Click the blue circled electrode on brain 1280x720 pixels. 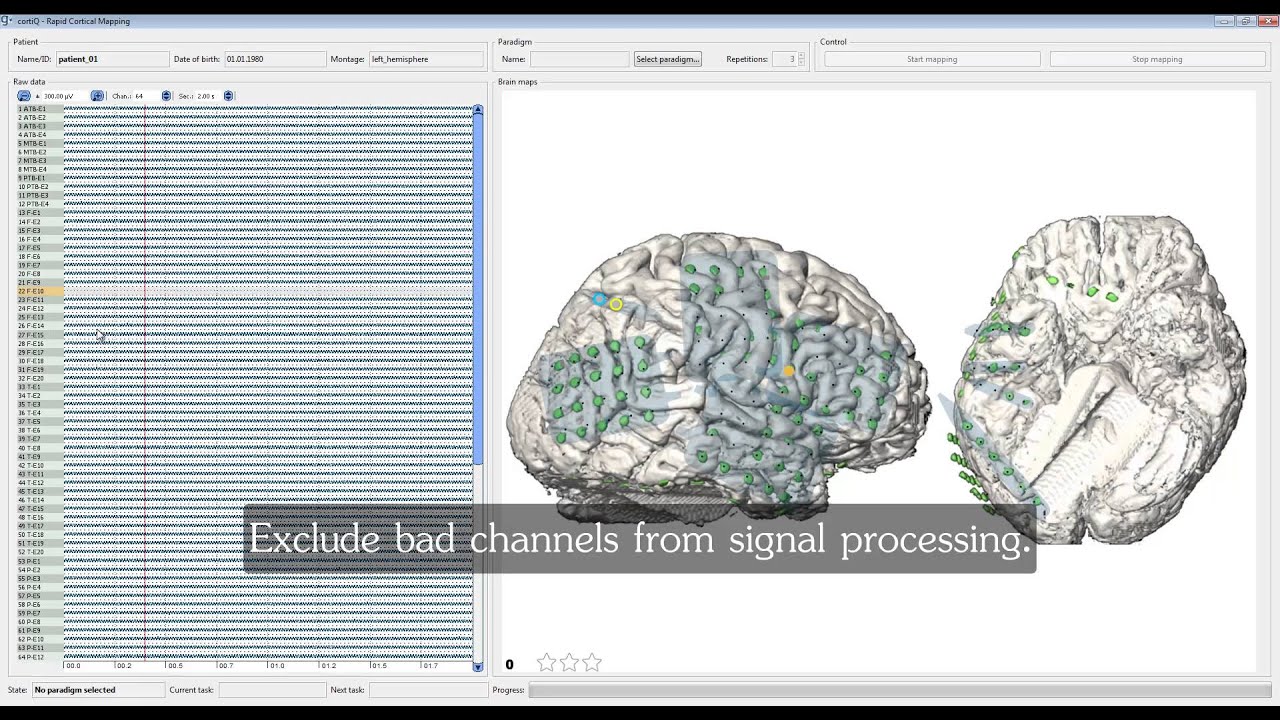click(600, 299)
